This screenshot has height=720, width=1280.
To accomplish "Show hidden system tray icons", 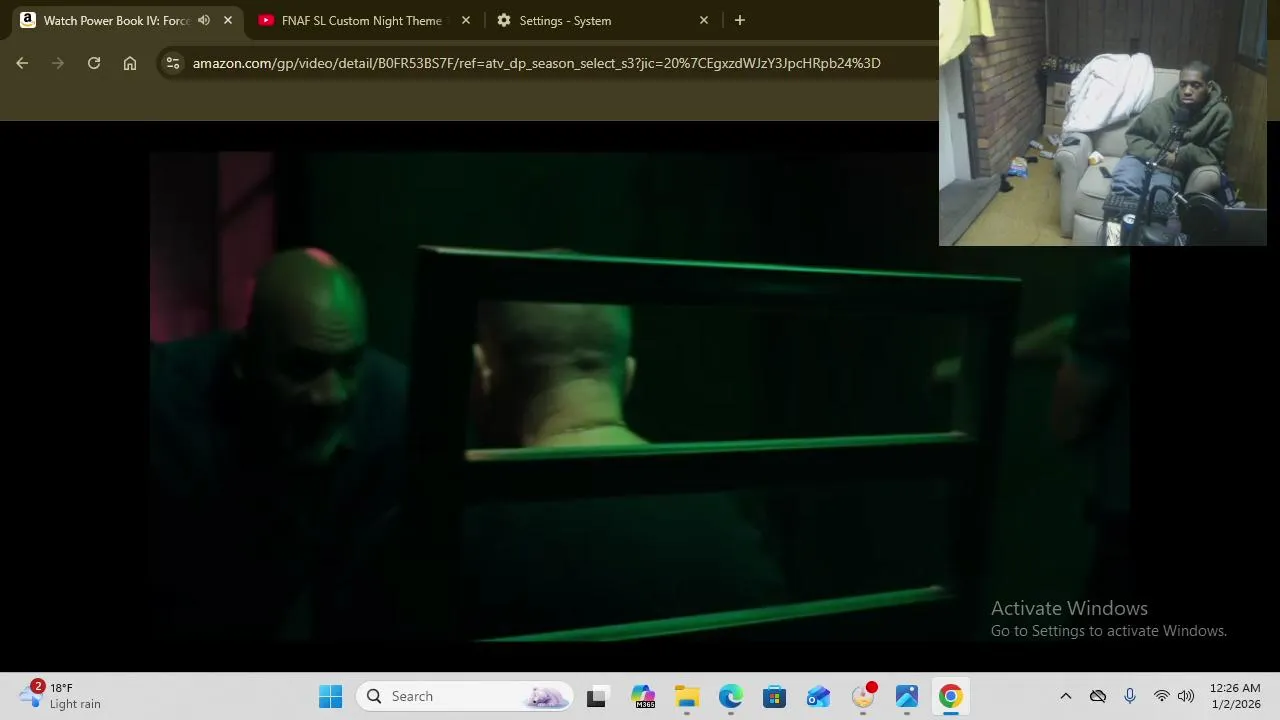I will (1066, 696).
